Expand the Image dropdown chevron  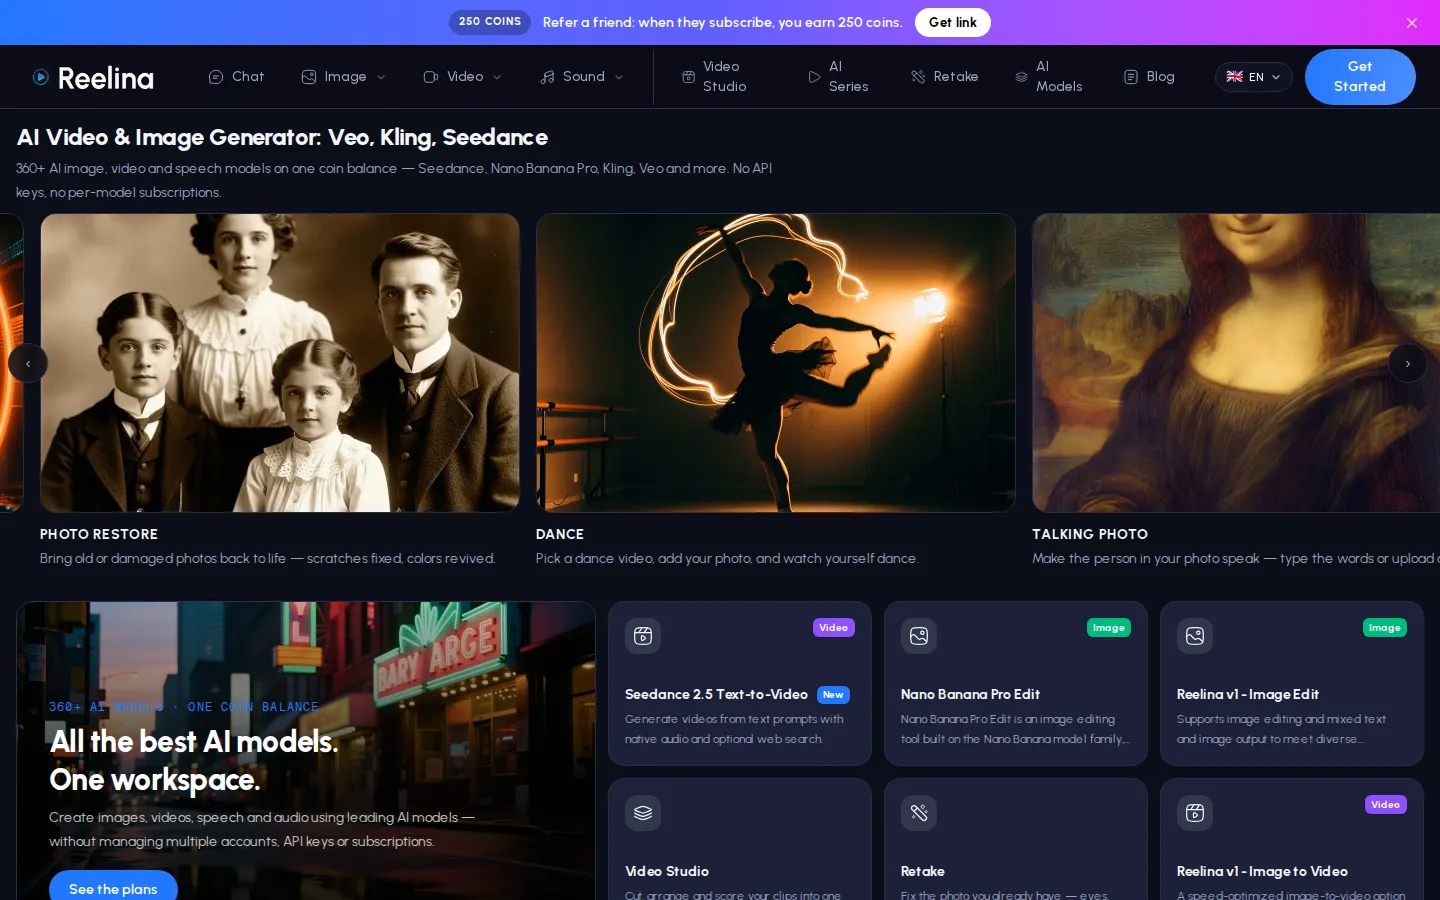381,77
